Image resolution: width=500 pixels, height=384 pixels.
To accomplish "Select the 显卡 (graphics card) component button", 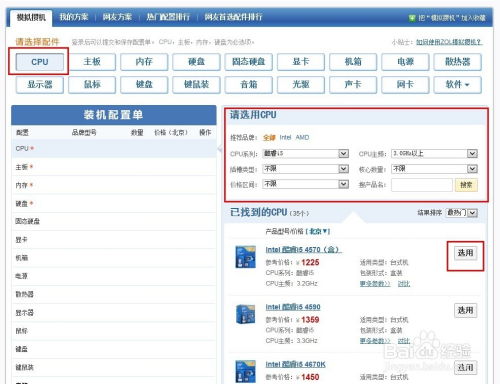I will pos(301,62).
